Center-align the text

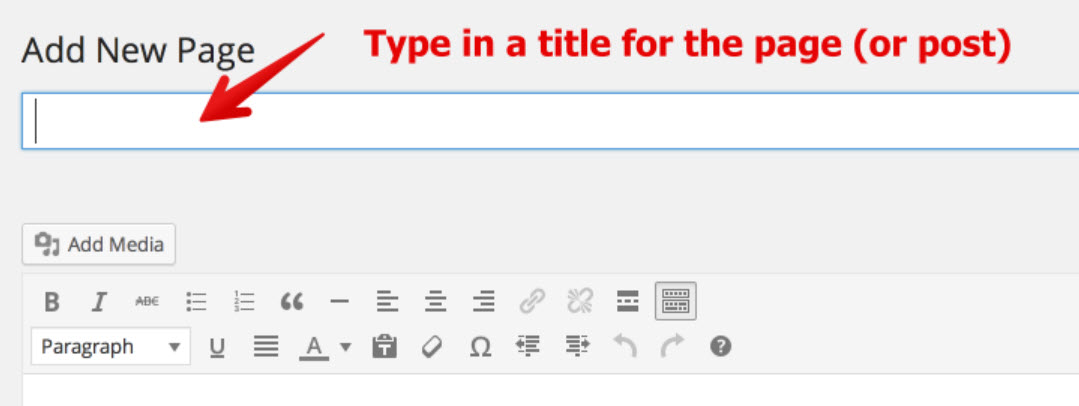435,301
